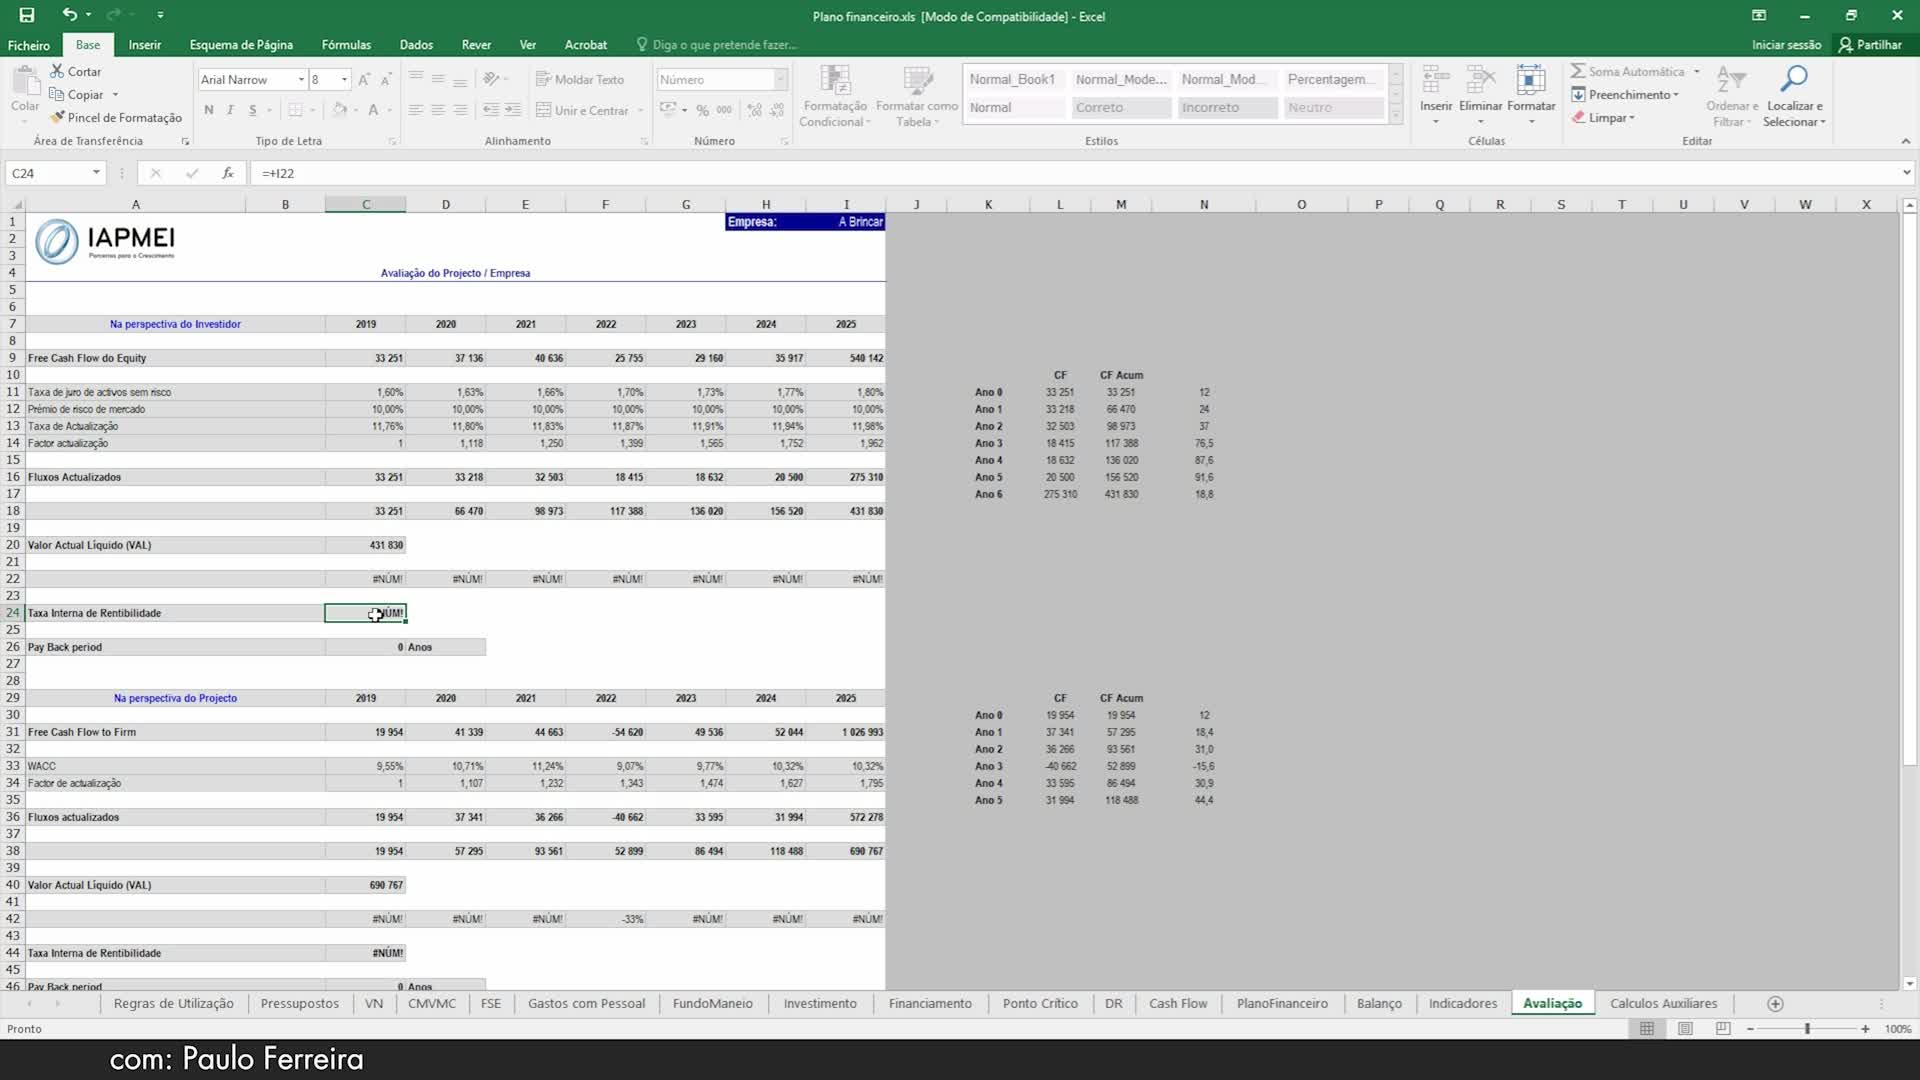
Task: Toggle align text left
Action: pyautogui.click(x=416, y=110)
